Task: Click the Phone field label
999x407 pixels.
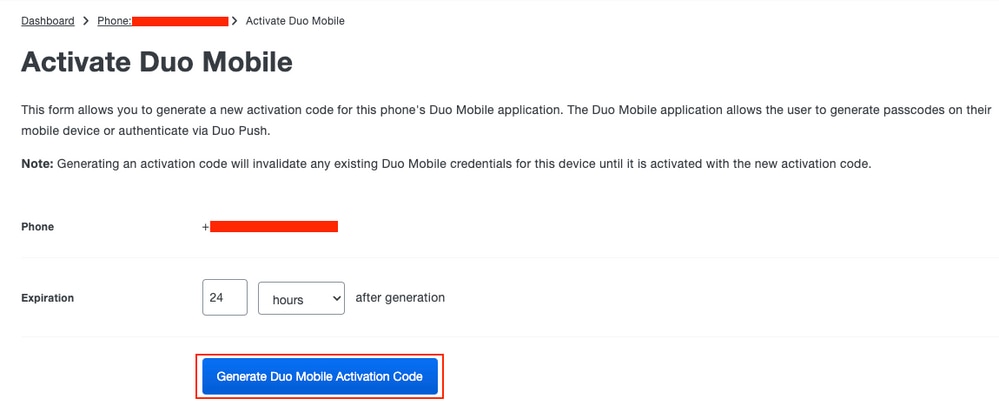Action: click(38, 227)
